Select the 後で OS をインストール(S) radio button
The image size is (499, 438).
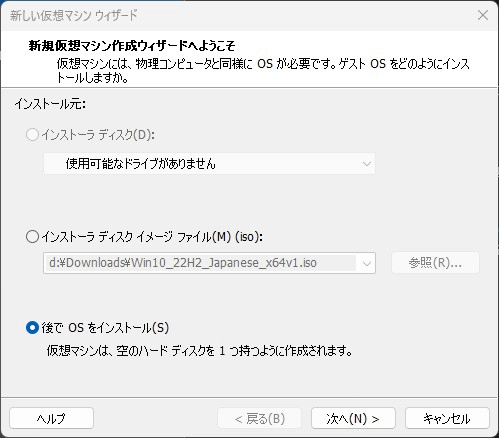(x=32, y=328)
